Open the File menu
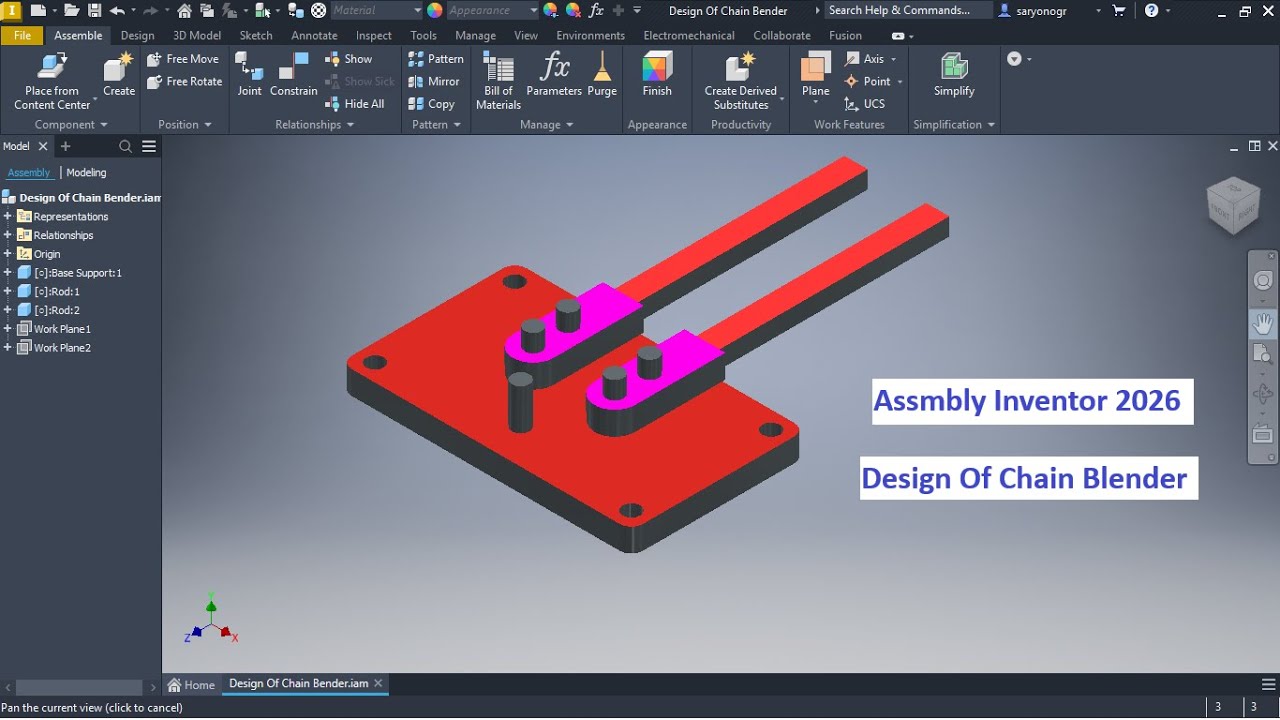Image resolution: width=1280 pixels, height=720 pixels. coord(22,35)
